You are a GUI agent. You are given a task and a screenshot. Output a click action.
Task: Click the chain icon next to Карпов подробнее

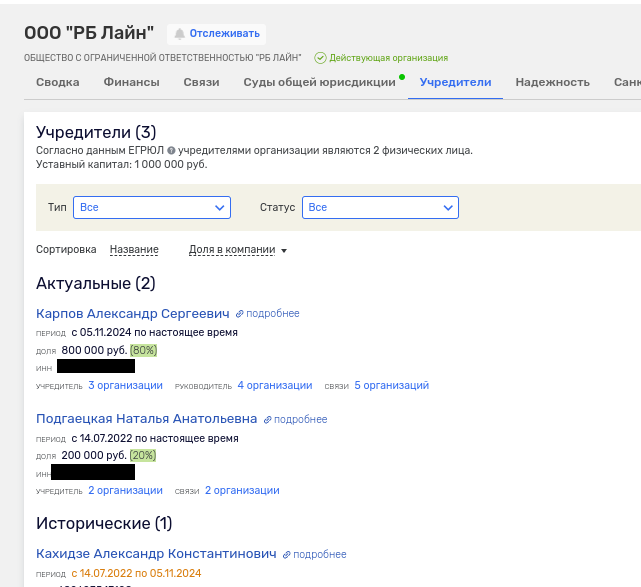240,314
